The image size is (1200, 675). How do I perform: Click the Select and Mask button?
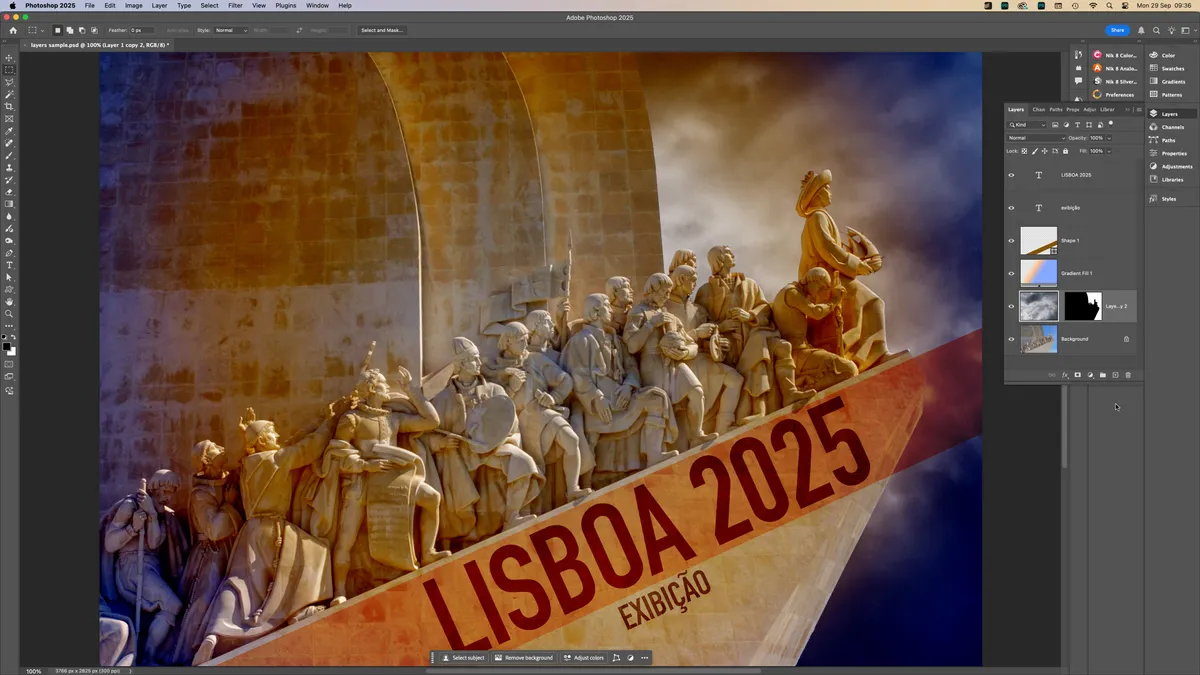click(382, 30)
